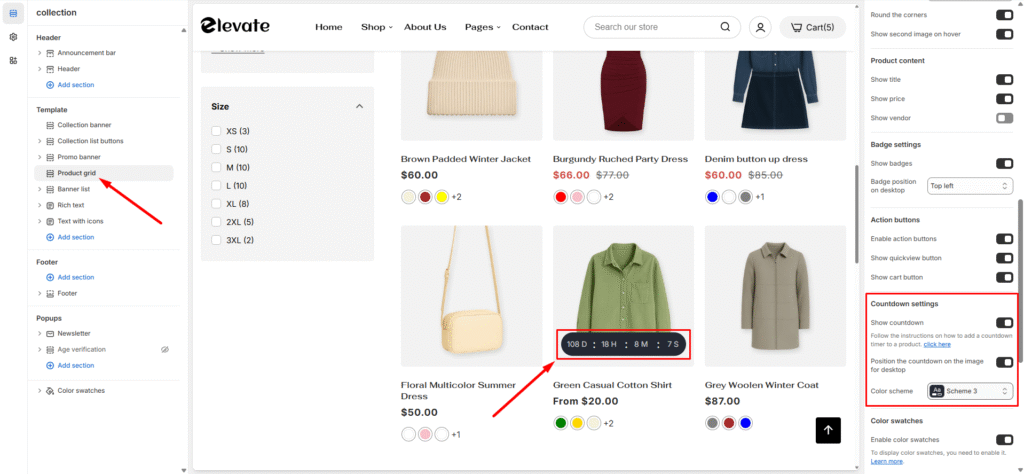This screenshot has width=1024, height=474.
Task: Select green swatch on Green Casual Cotton Shirt
Action: click(560, 423)
